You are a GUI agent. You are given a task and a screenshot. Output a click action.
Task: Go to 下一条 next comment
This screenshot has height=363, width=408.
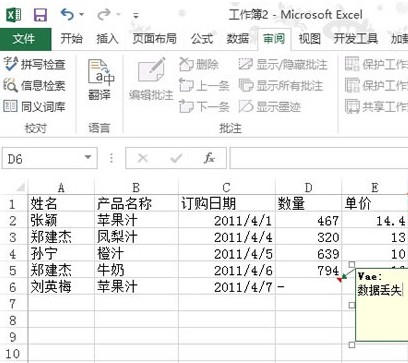204,107
